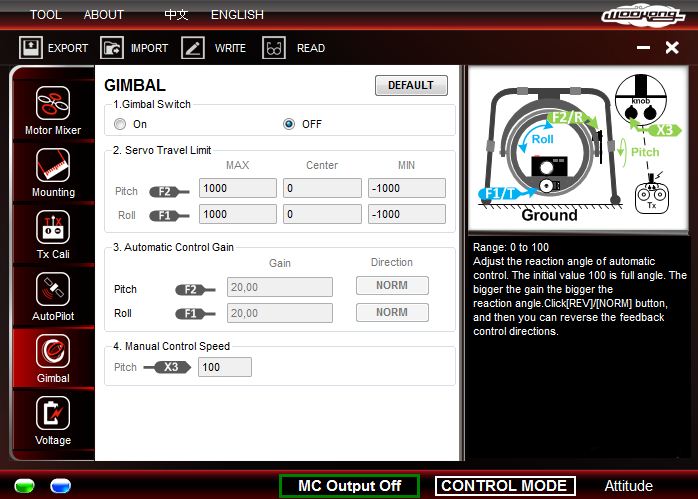Turn Gimbal Switch On

pos(120,124)
